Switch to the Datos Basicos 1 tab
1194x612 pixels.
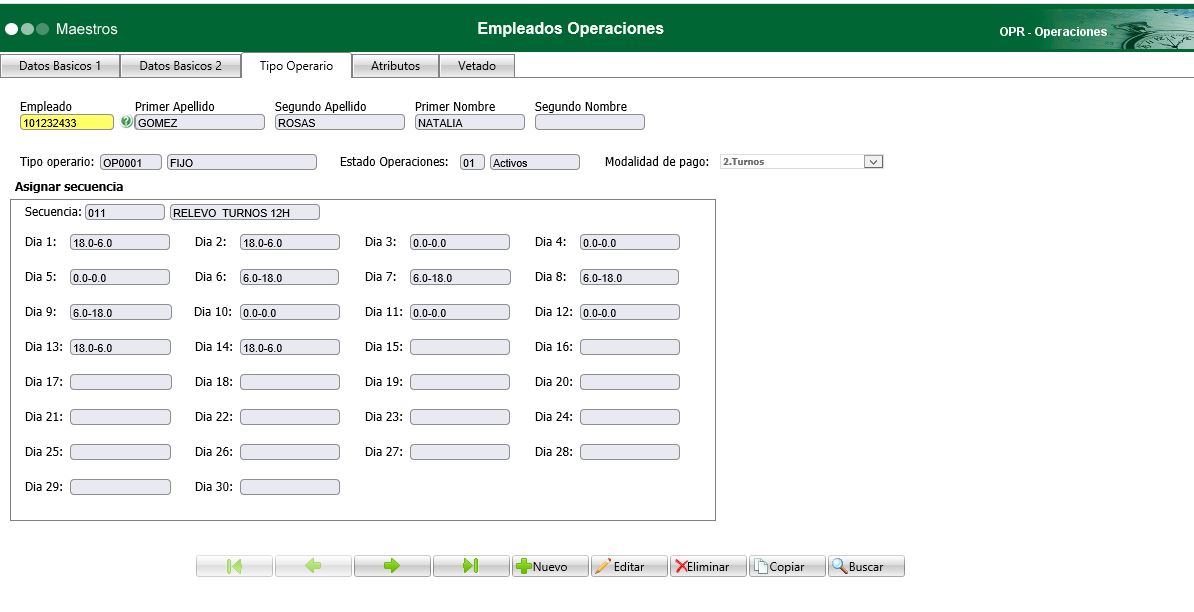point(60,66)
